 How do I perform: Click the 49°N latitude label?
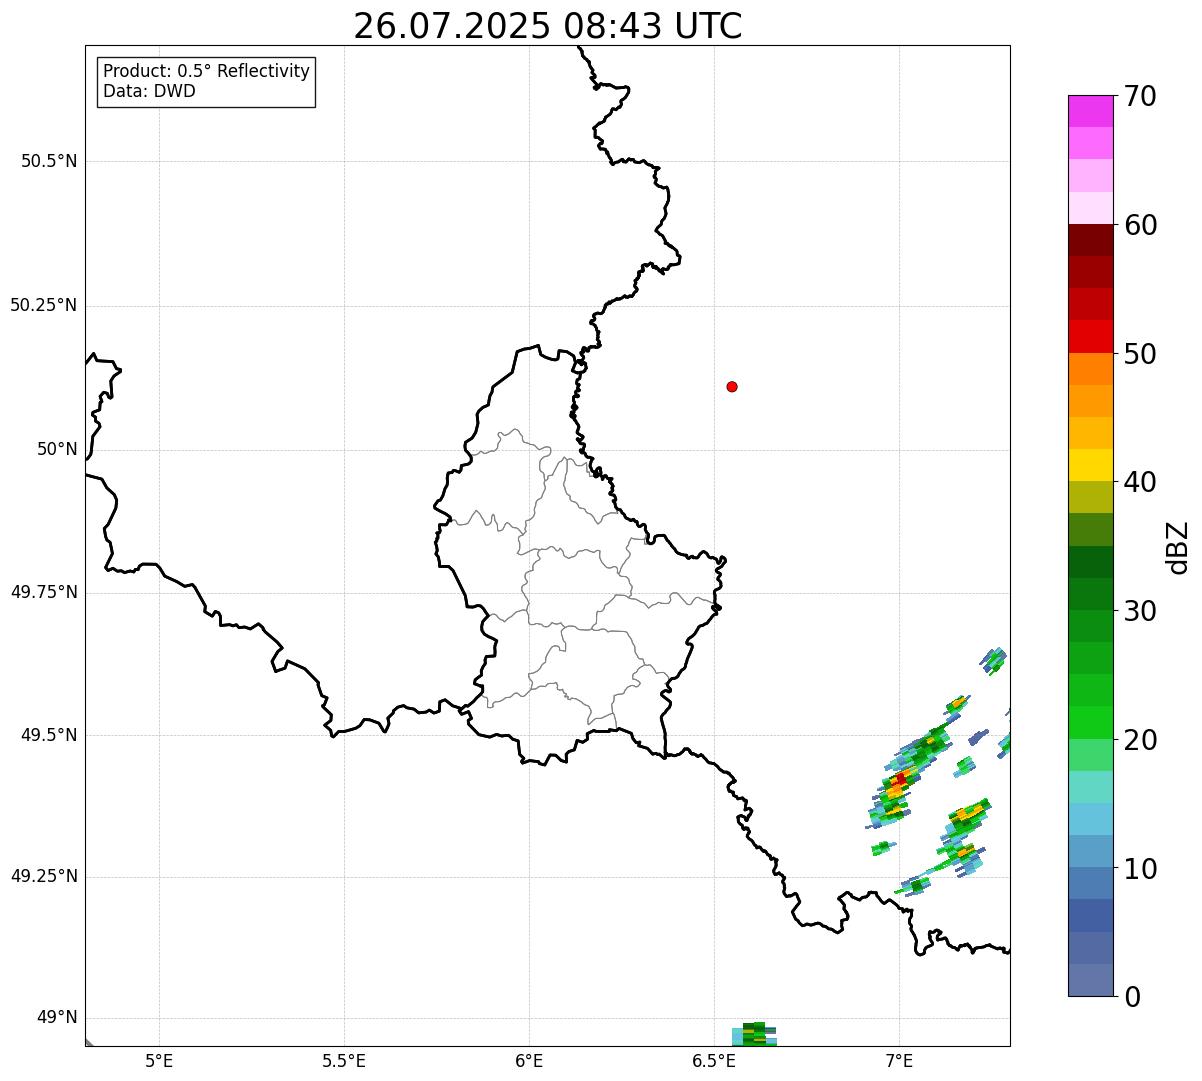[x=57, y=1017]
